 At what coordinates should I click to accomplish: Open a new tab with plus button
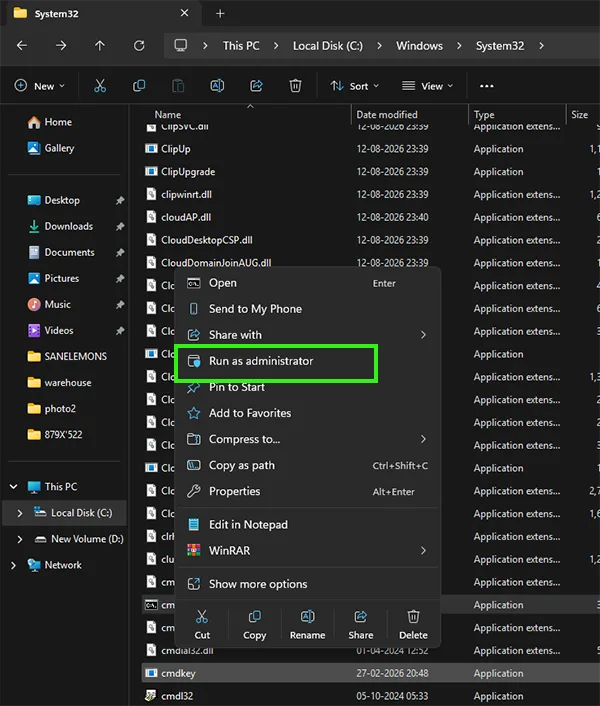pos(220,14)
